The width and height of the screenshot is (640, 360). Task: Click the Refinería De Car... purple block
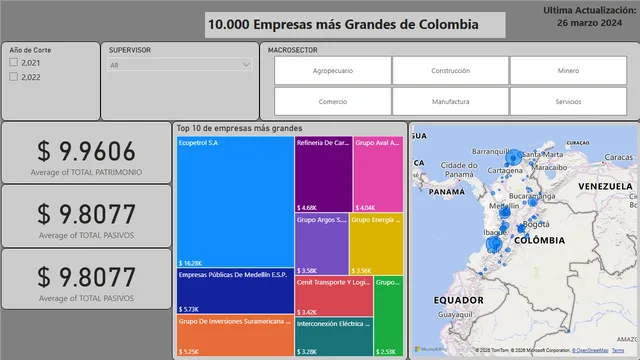click(324, 174)
